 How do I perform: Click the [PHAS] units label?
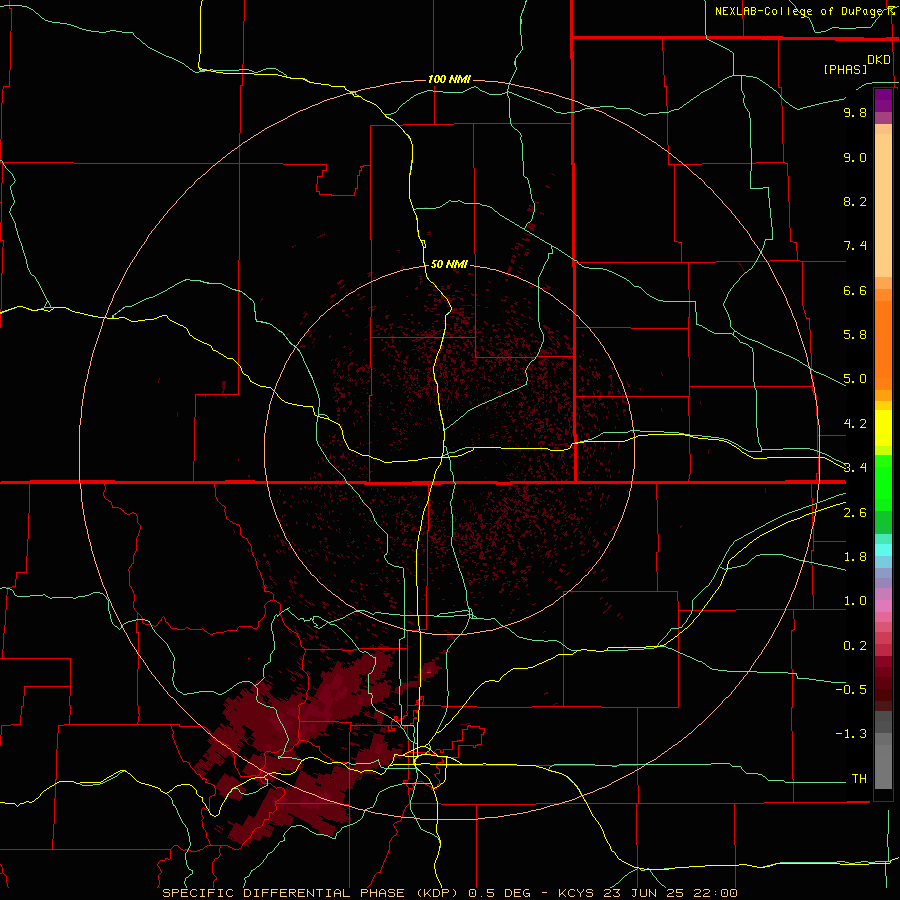tap(845, 69)
